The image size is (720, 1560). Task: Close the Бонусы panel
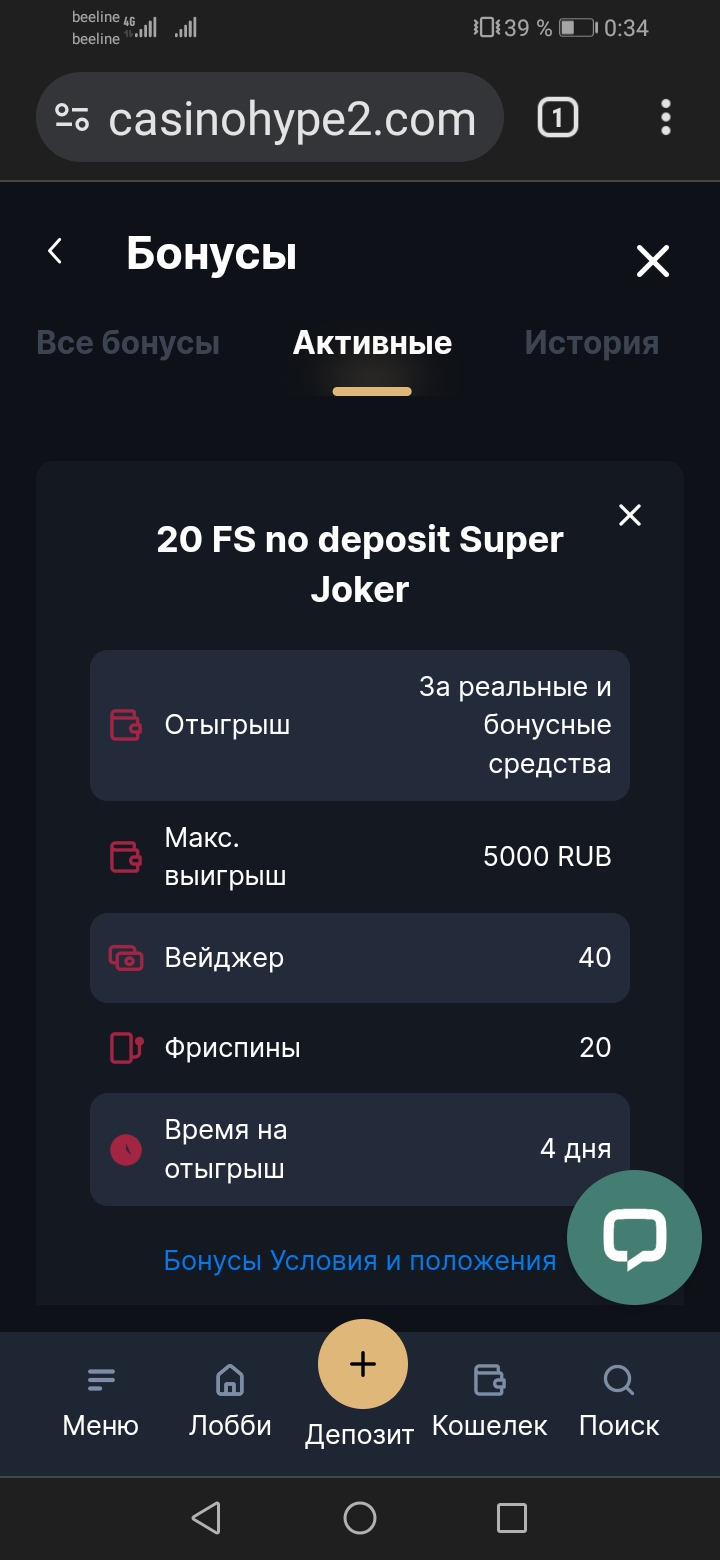click(653, 262)
